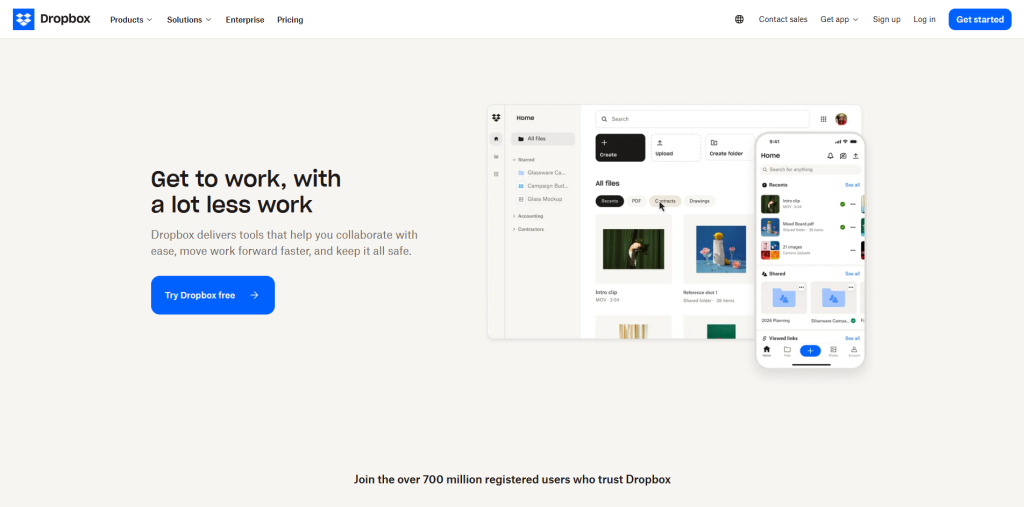Expand the Solutions menu
The height and width of the screenshot is (507, 1024).
[189, 20]
